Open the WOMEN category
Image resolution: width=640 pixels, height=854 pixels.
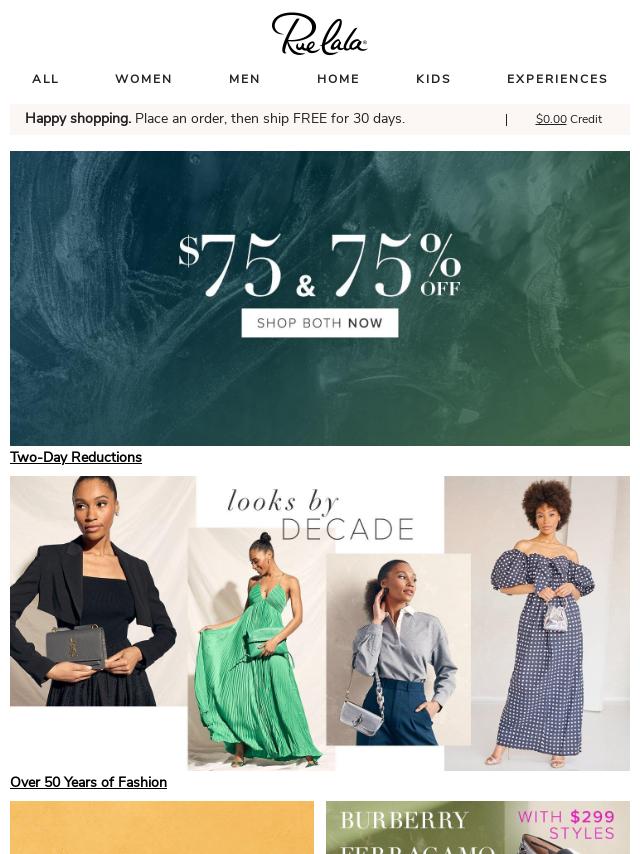(x=144, y=79)
